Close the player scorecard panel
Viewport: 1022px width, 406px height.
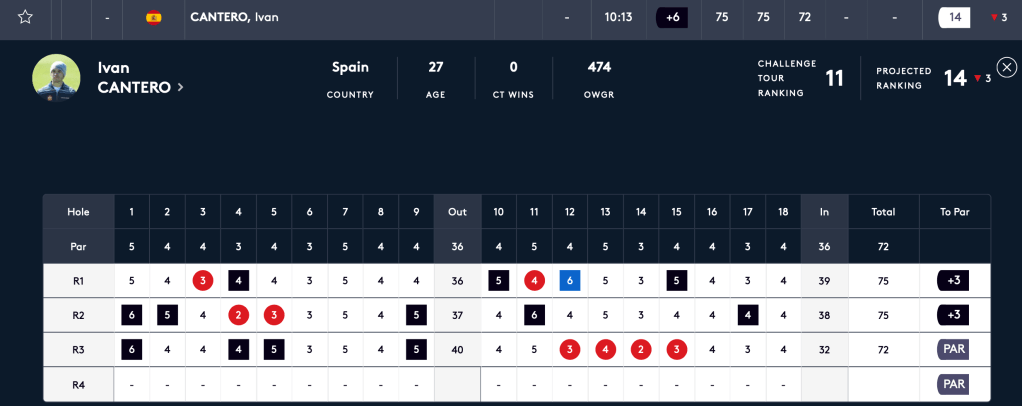1007,67
